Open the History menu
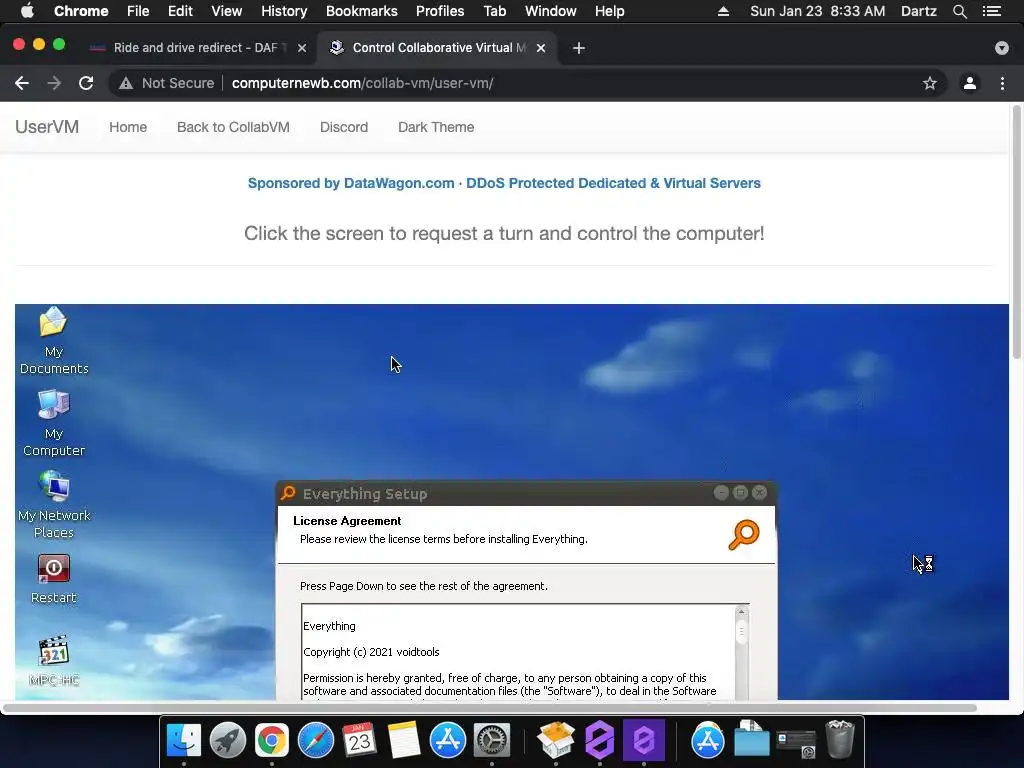The width and height of the screenshot is (1024, 768). click(x=284, y=11)
